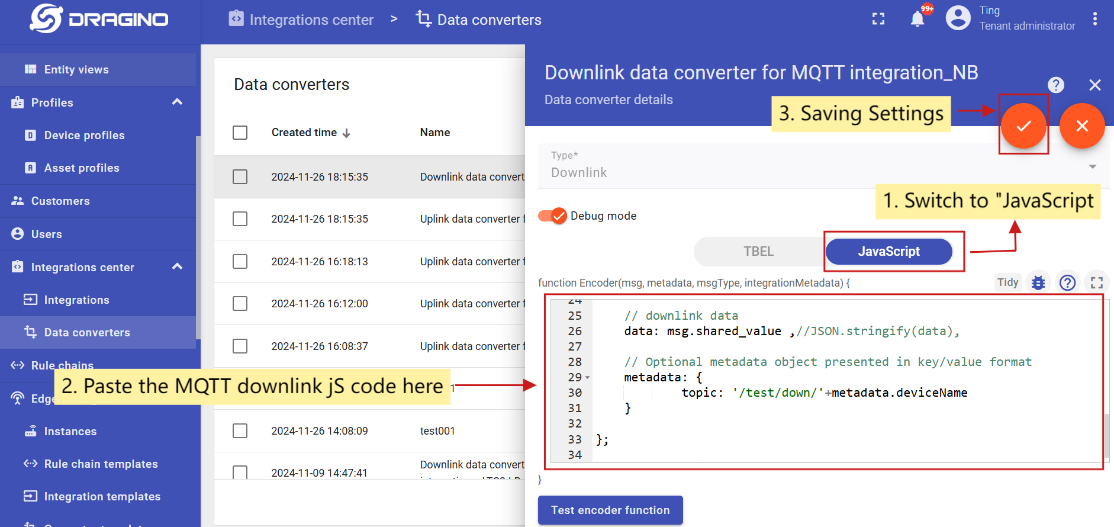Click the Entity views sidebar icon
1114x527 pixels.
coord(31,70)
